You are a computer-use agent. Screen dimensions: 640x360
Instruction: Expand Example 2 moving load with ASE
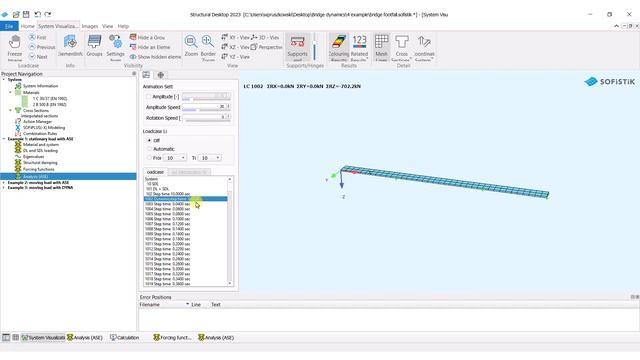(x=4, y=183)
